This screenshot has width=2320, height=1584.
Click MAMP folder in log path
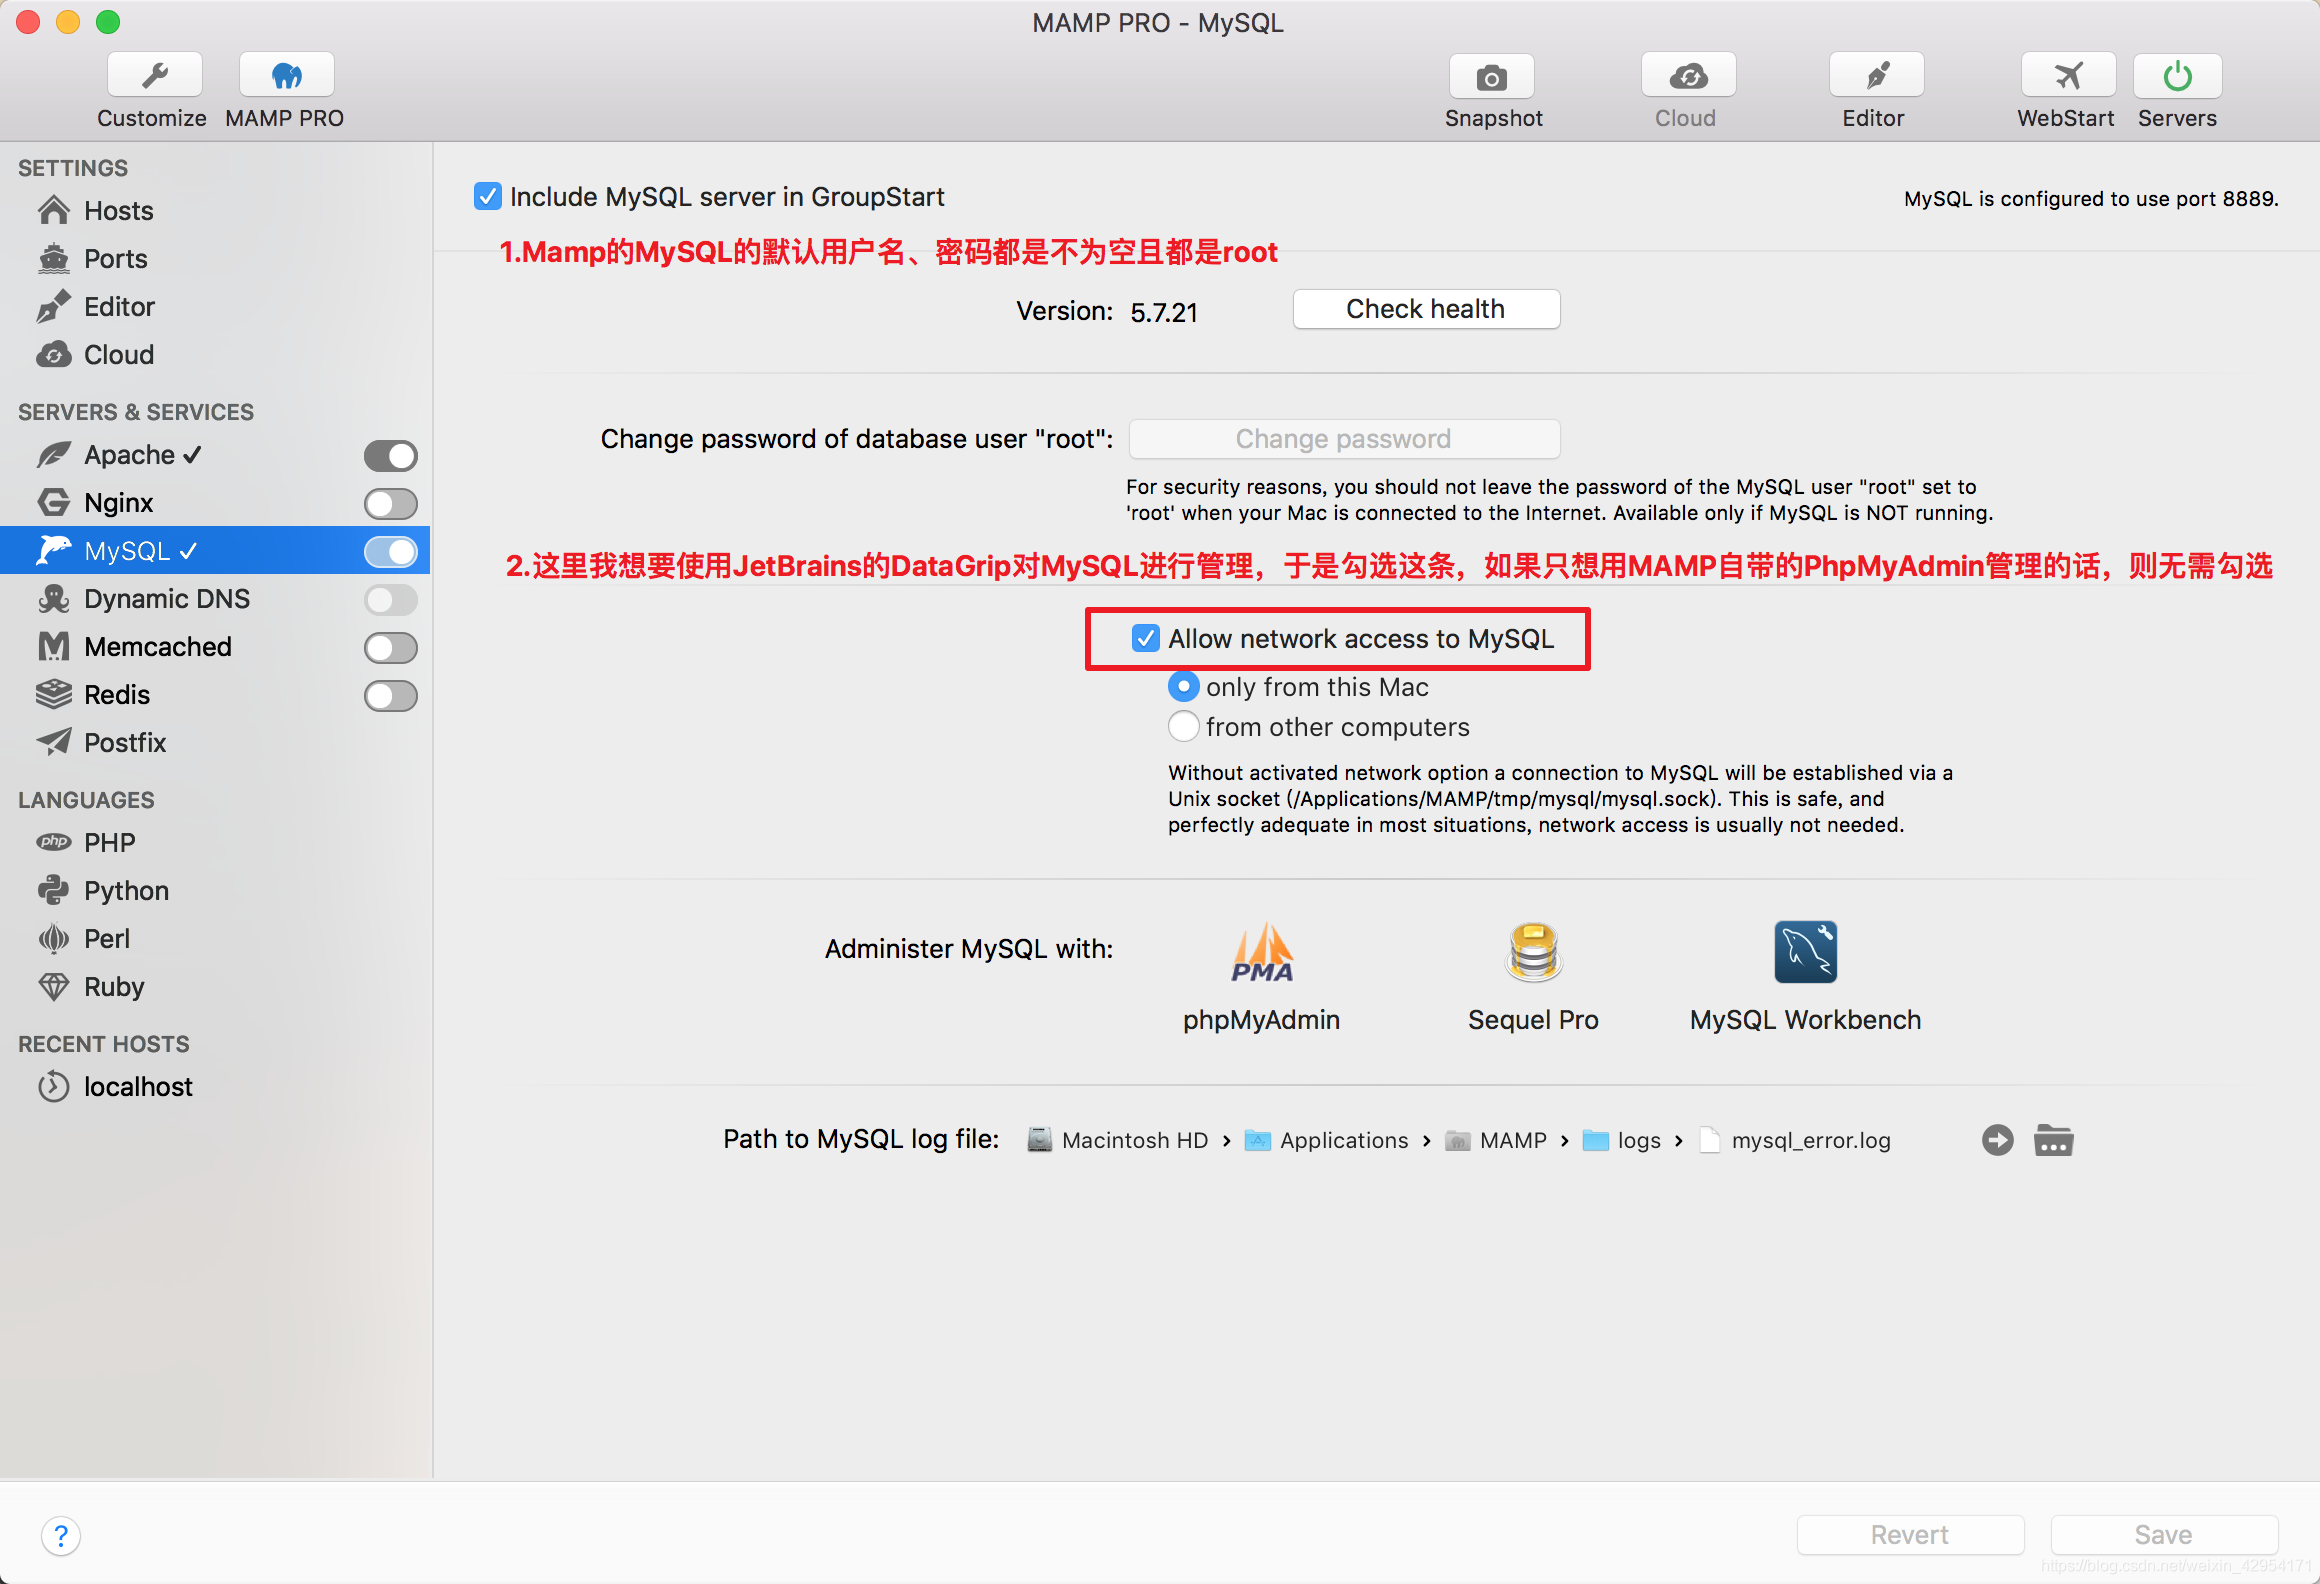coord(1496,1140)
